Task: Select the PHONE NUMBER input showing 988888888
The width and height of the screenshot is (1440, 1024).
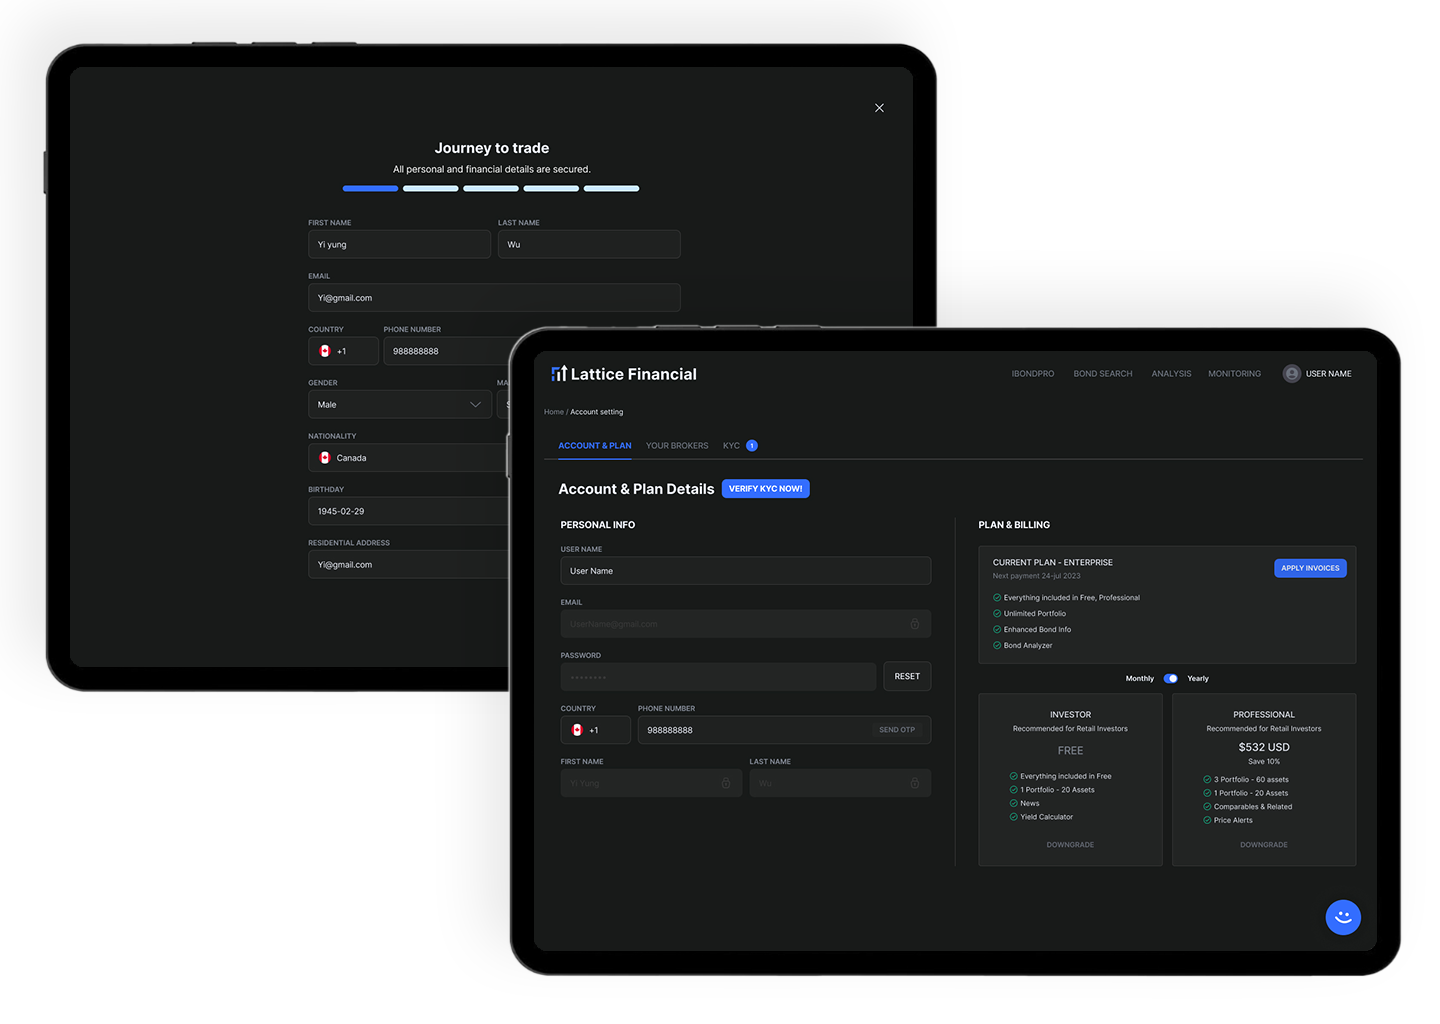Action: 750,730
